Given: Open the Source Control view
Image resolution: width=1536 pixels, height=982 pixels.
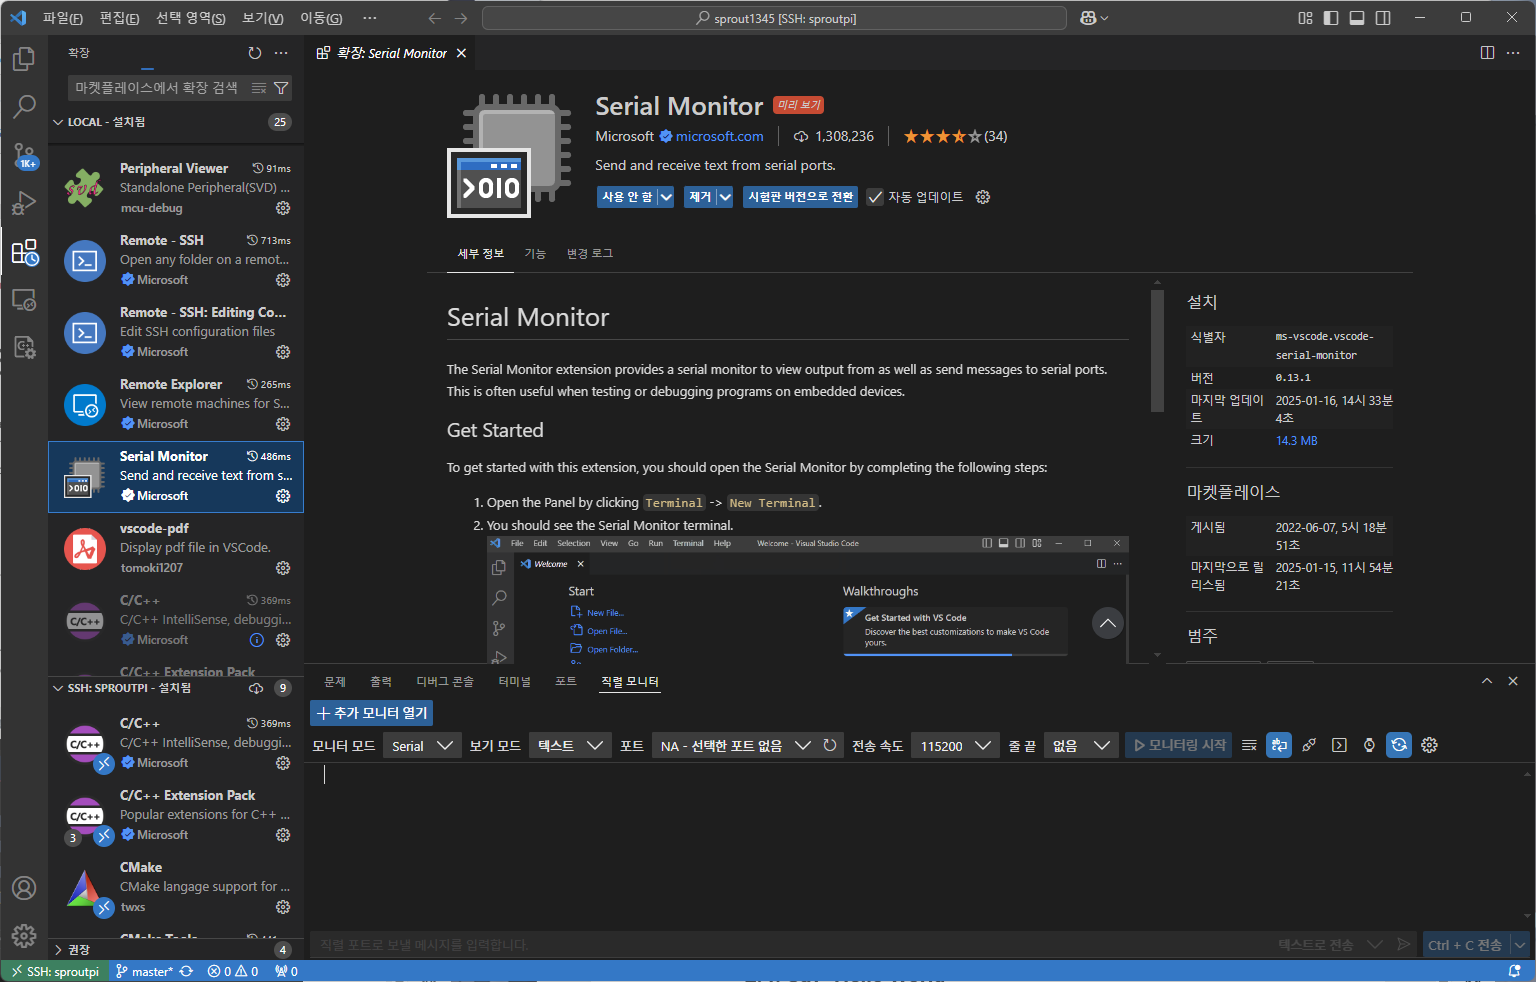Looking at the screenshot, I should pyautogui.click(x=24, y=155).
